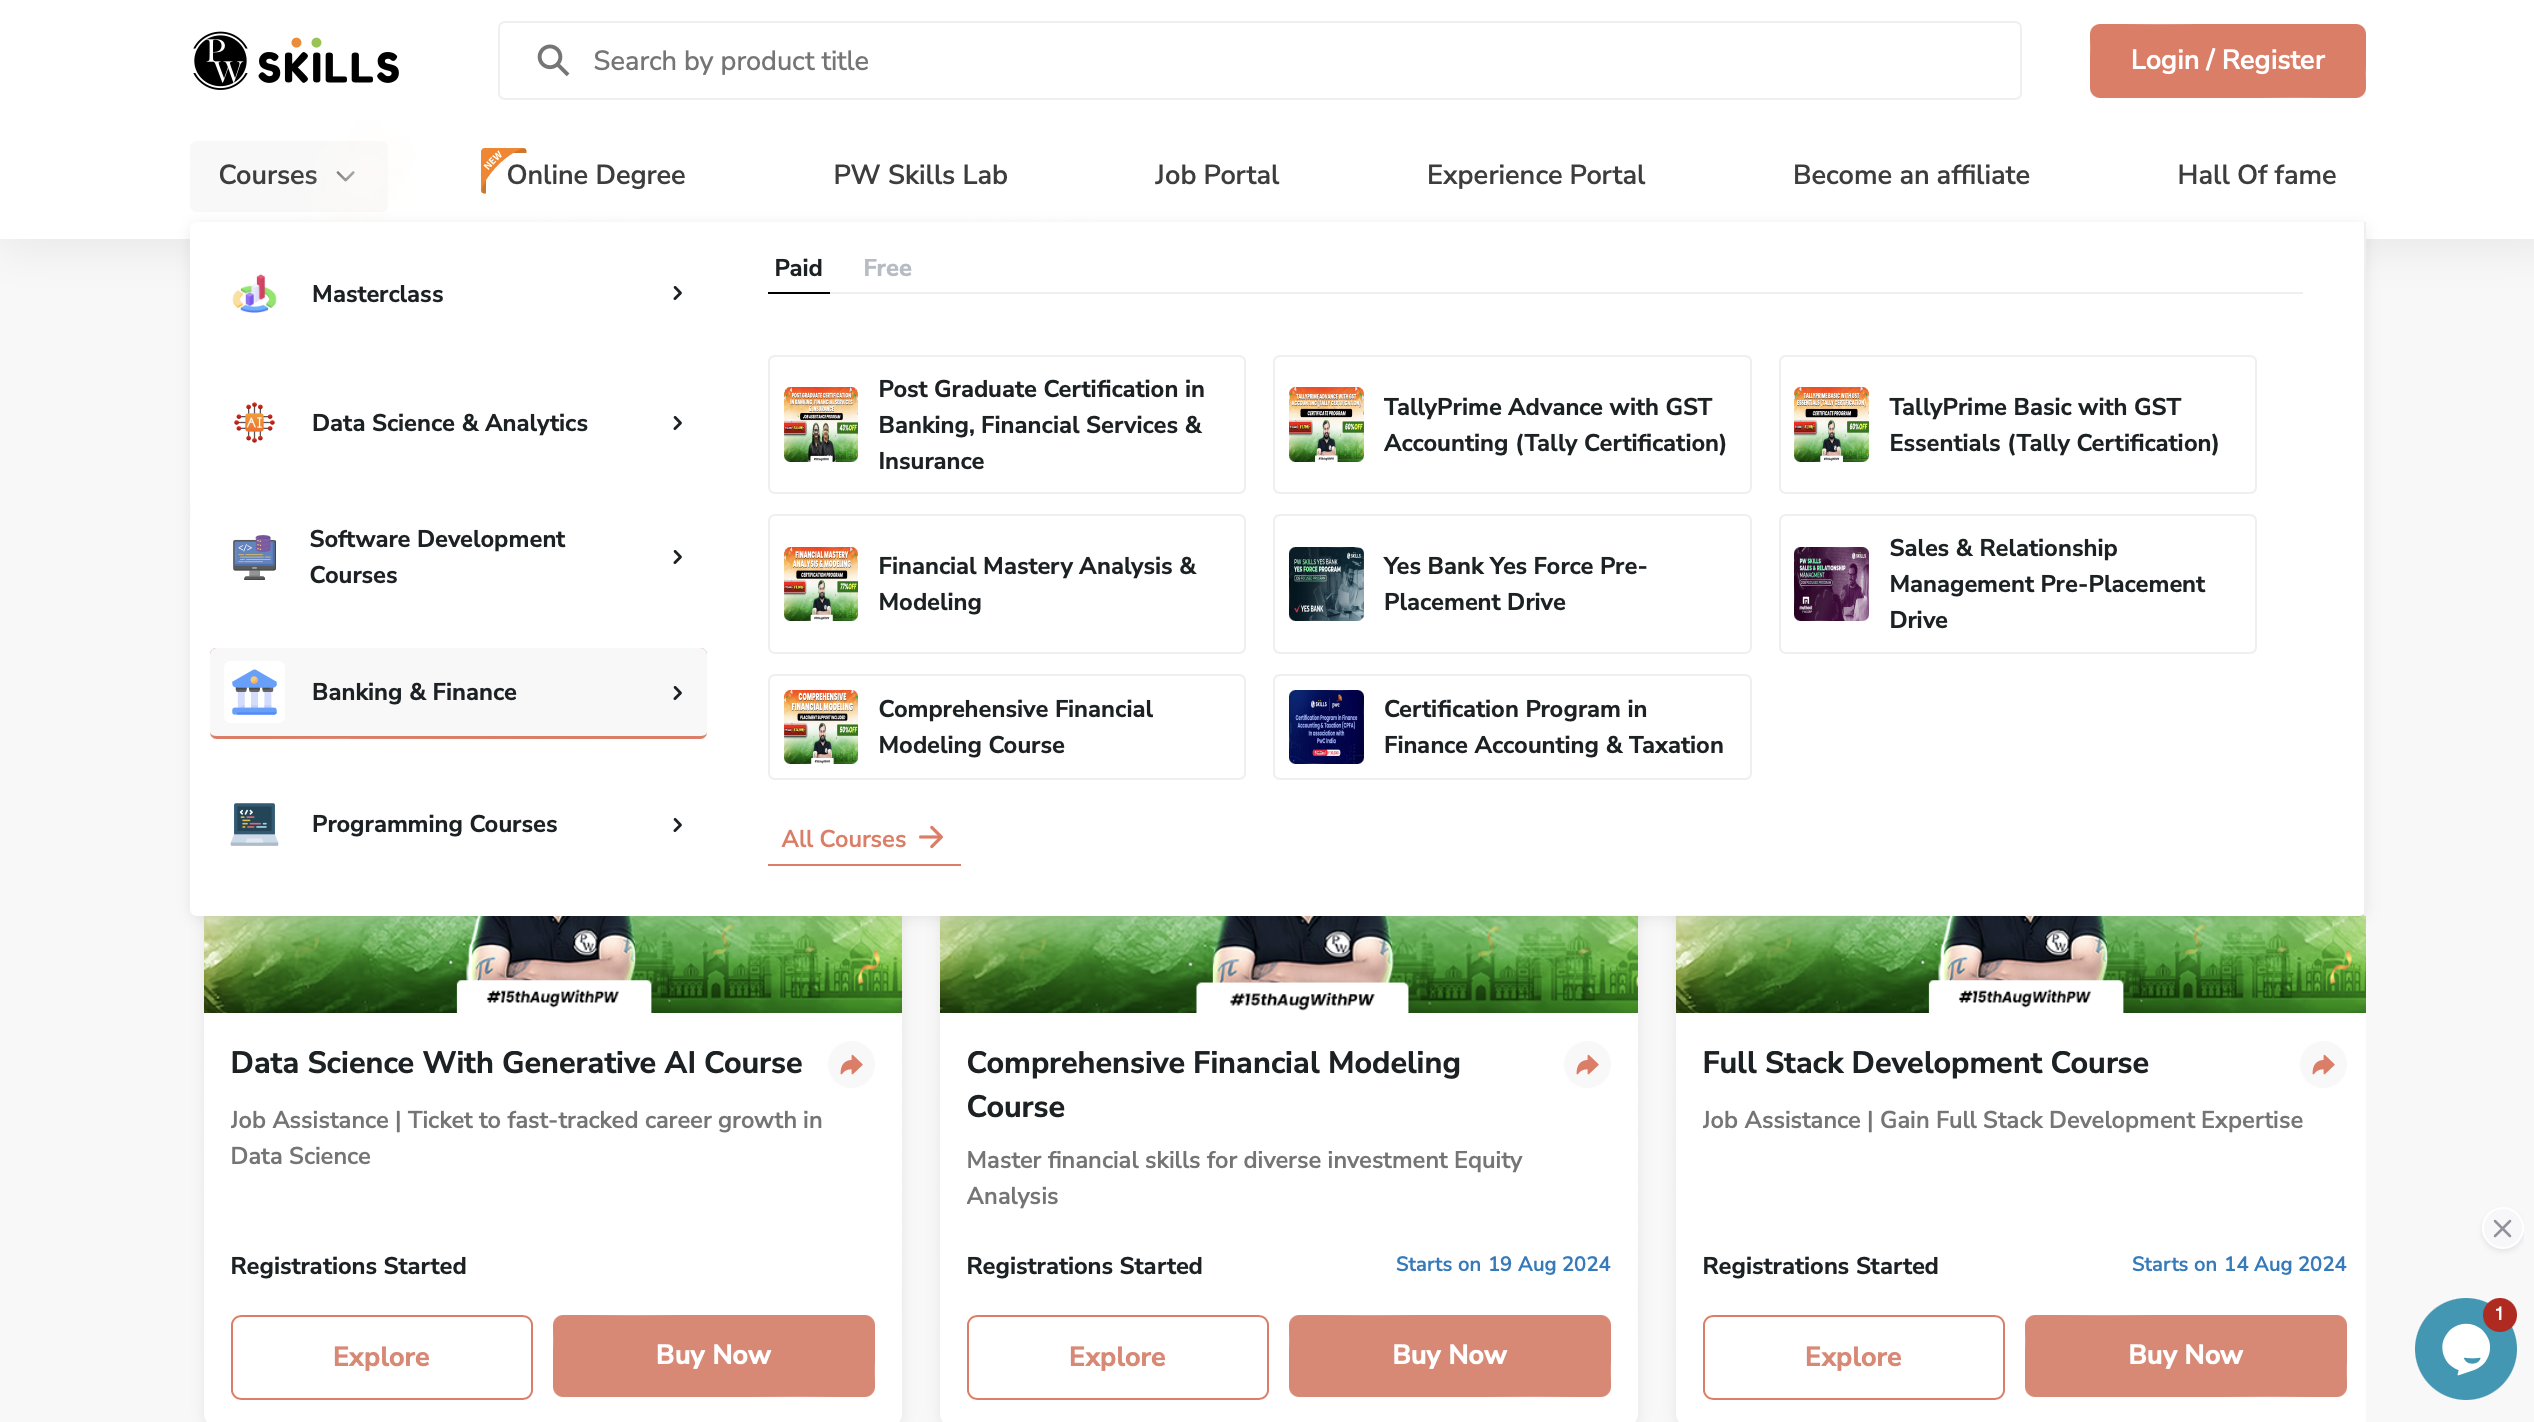Image resolution: width=2534 pixels, height=1422 pixels.
Task: Share the Comprehensive Financial Modeling Course card
Action: [1587, 1065]
